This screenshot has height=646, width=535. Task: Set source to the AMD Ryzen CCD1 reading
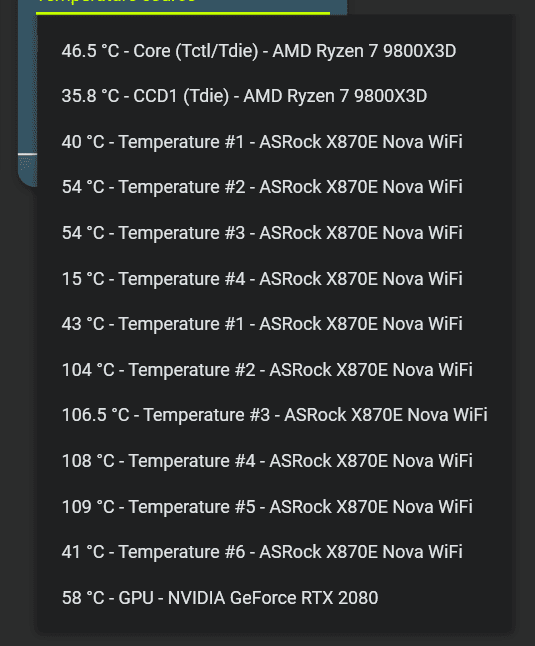(275, 96)
